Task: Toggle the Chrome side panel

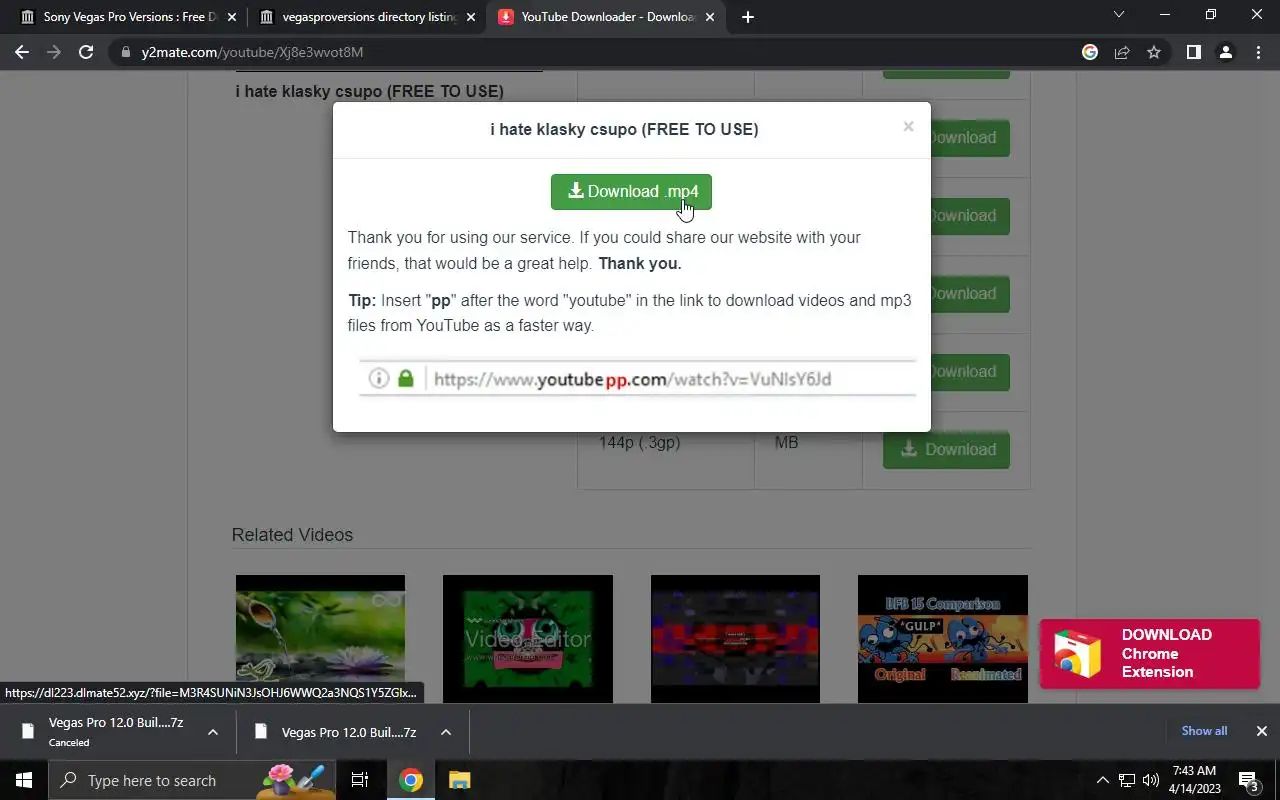Action: coord(1193,52)
